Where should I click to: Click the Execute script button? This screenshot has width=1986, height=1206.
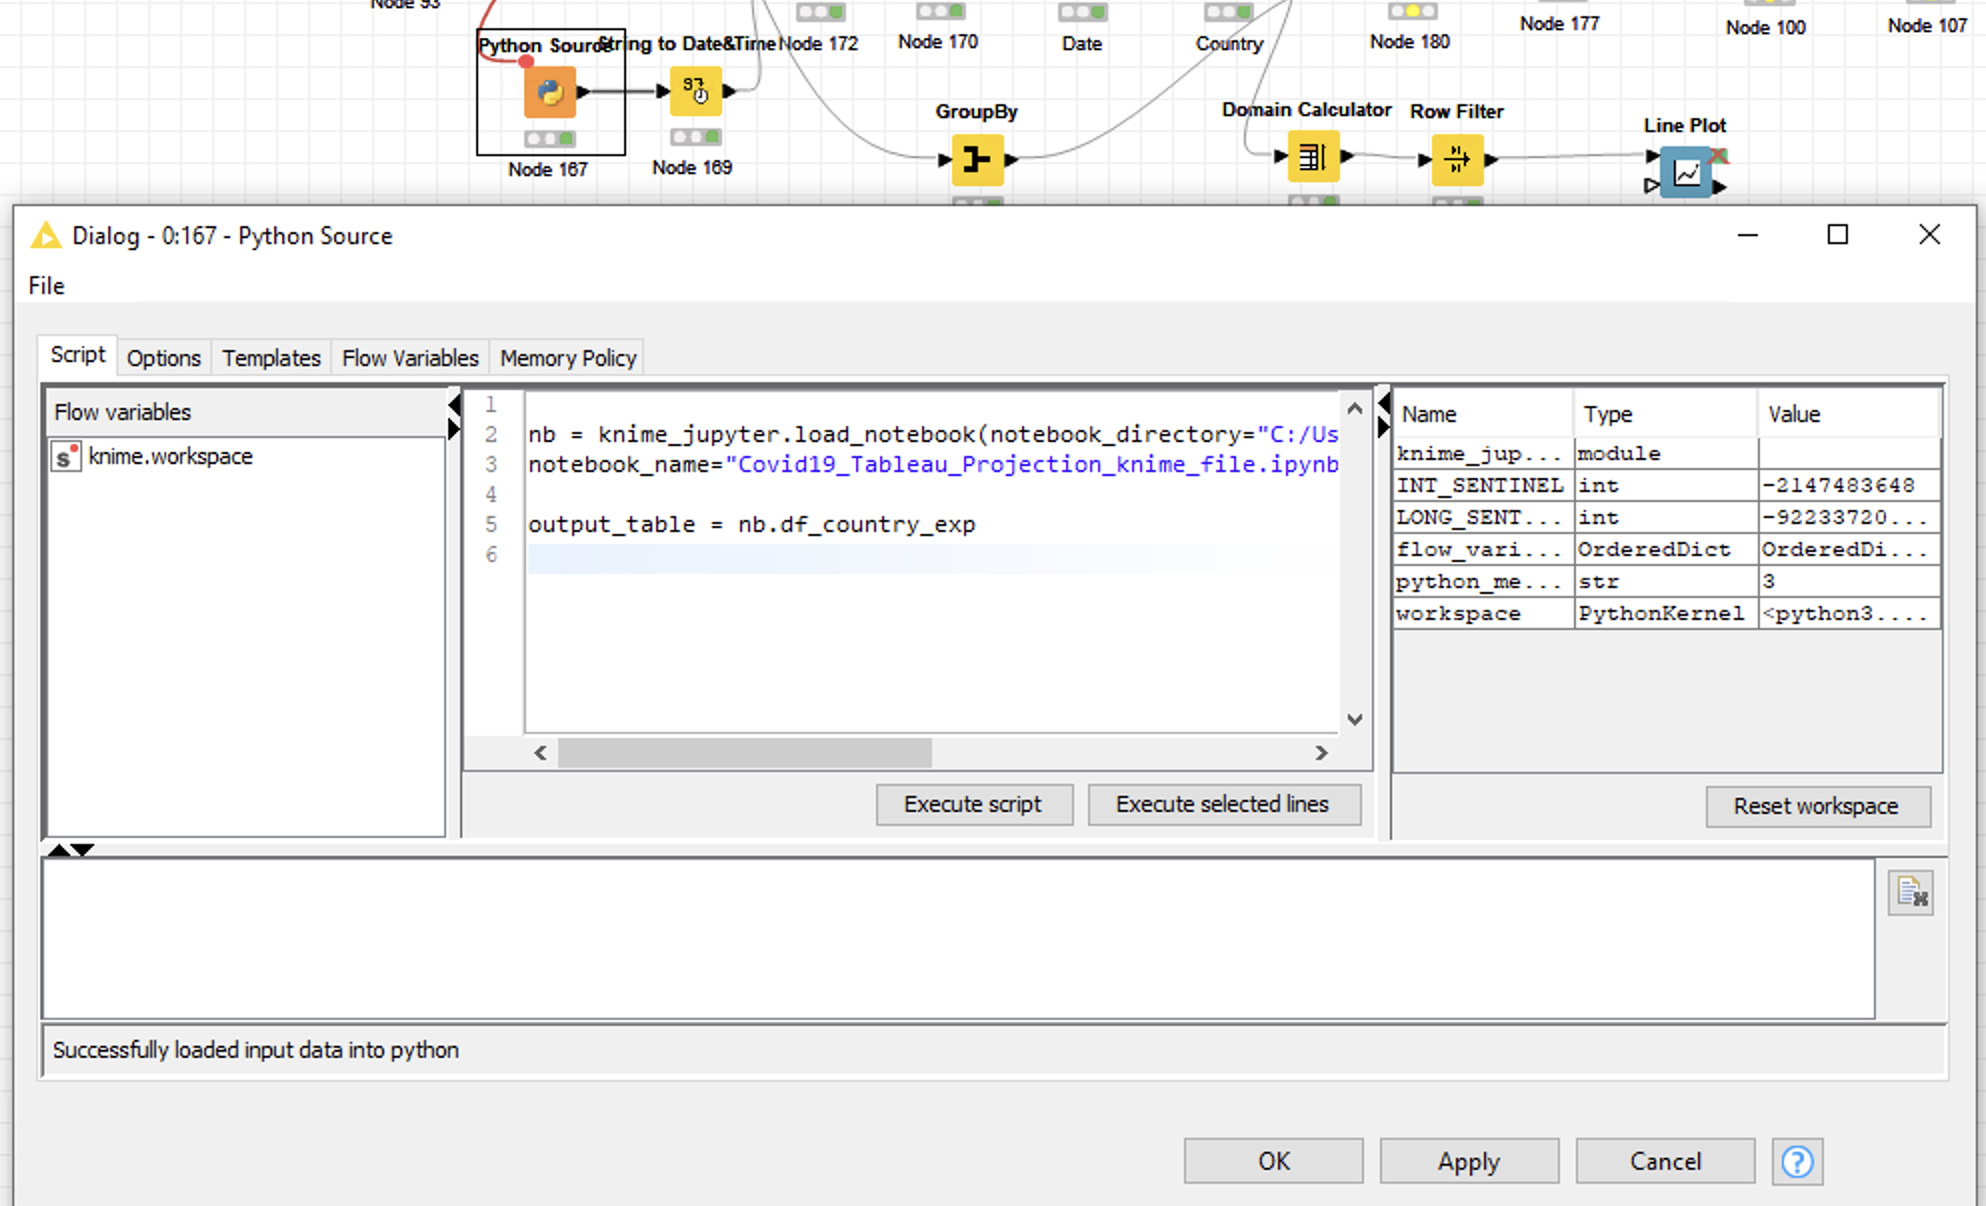[974, 804]
